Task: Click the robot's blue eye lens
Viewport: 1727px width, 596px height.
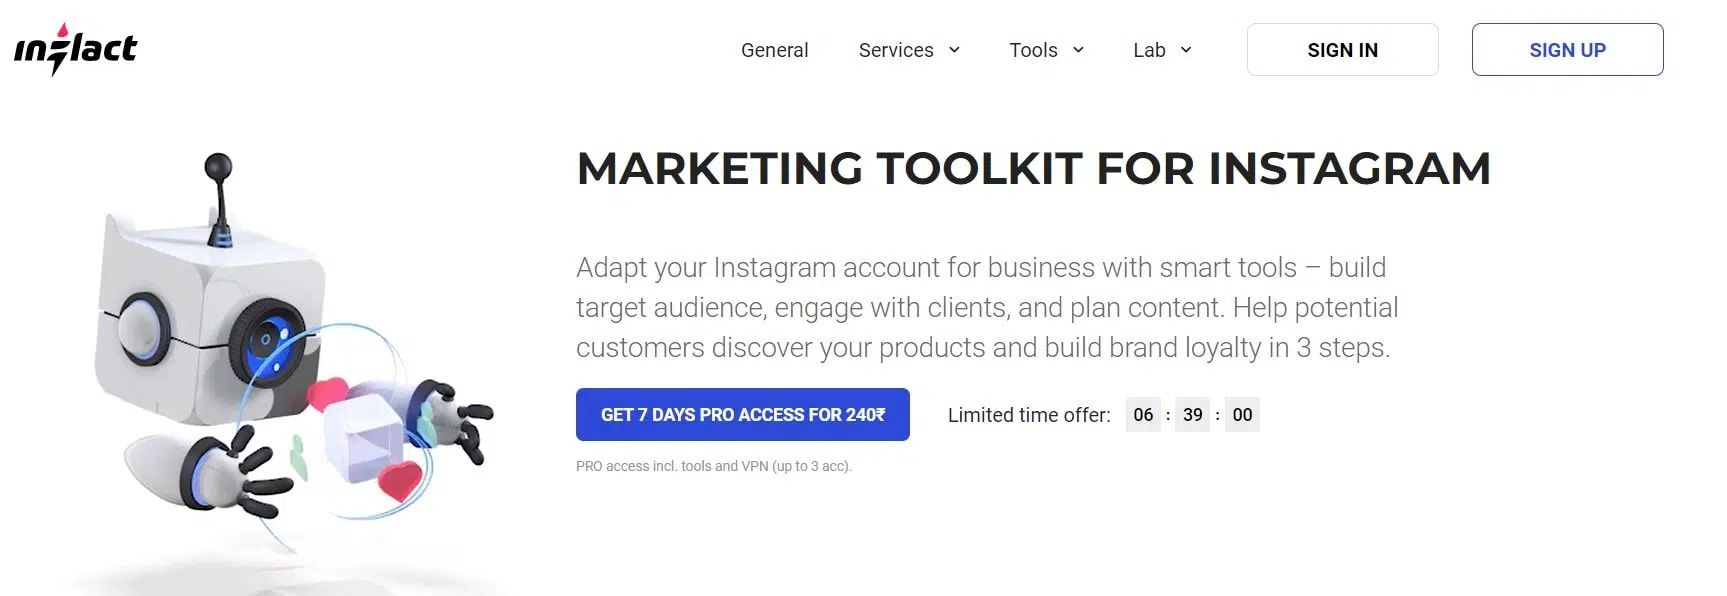Action: tap(267, 341)
